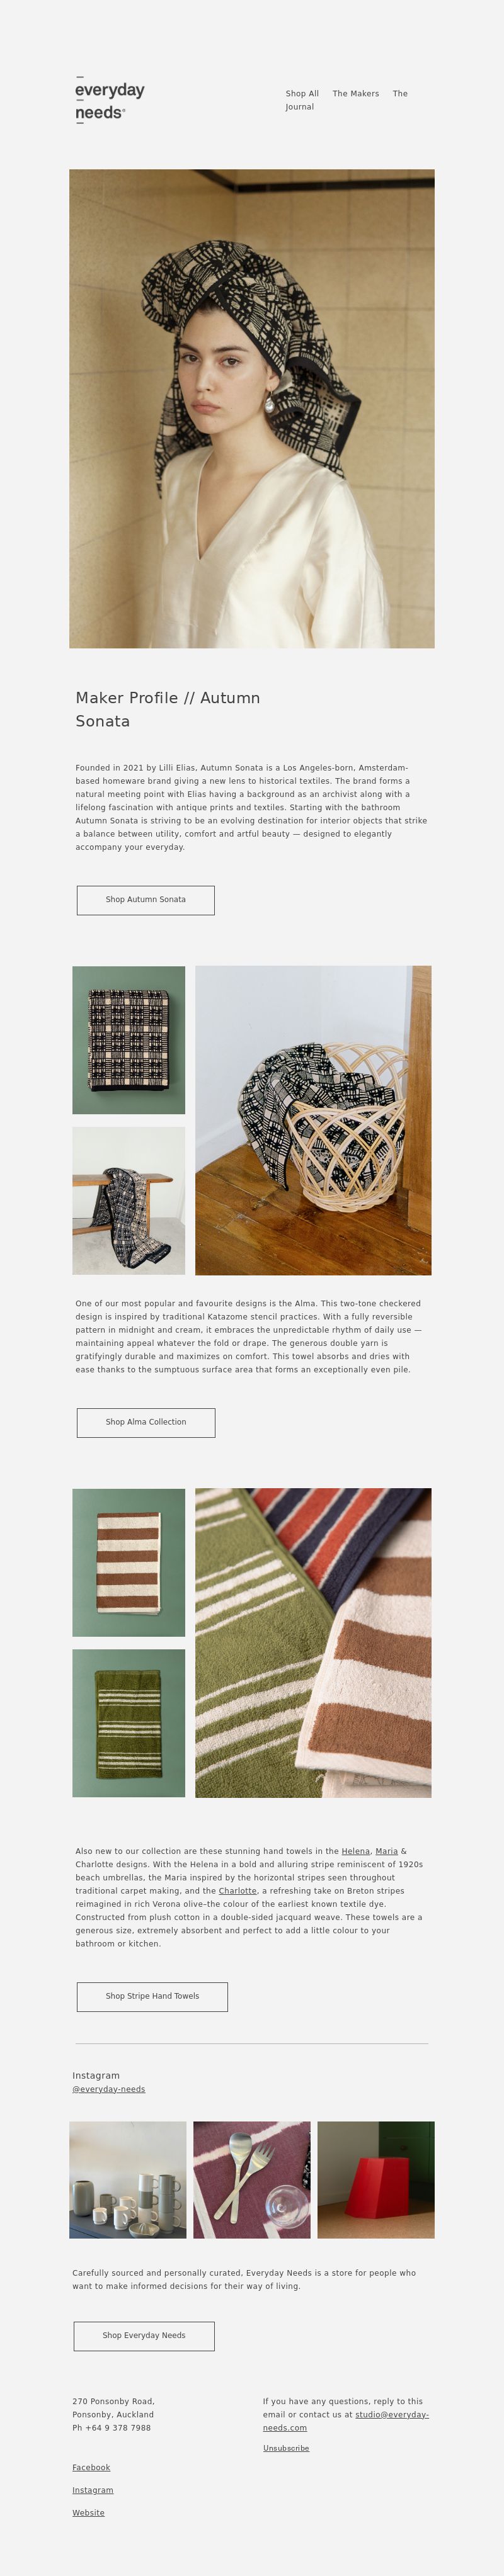The height and width of the screenshot is (2576, 504).
Task: Click the Shop Alma Collection button
Action: pos(146,1423)
